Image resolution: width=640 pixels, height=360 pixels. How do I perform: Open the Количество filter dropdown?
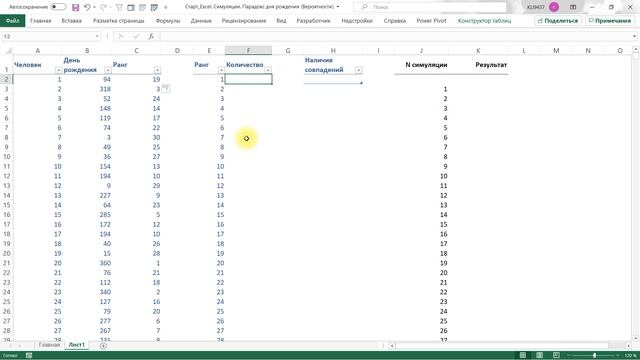(x=268, y=70)
